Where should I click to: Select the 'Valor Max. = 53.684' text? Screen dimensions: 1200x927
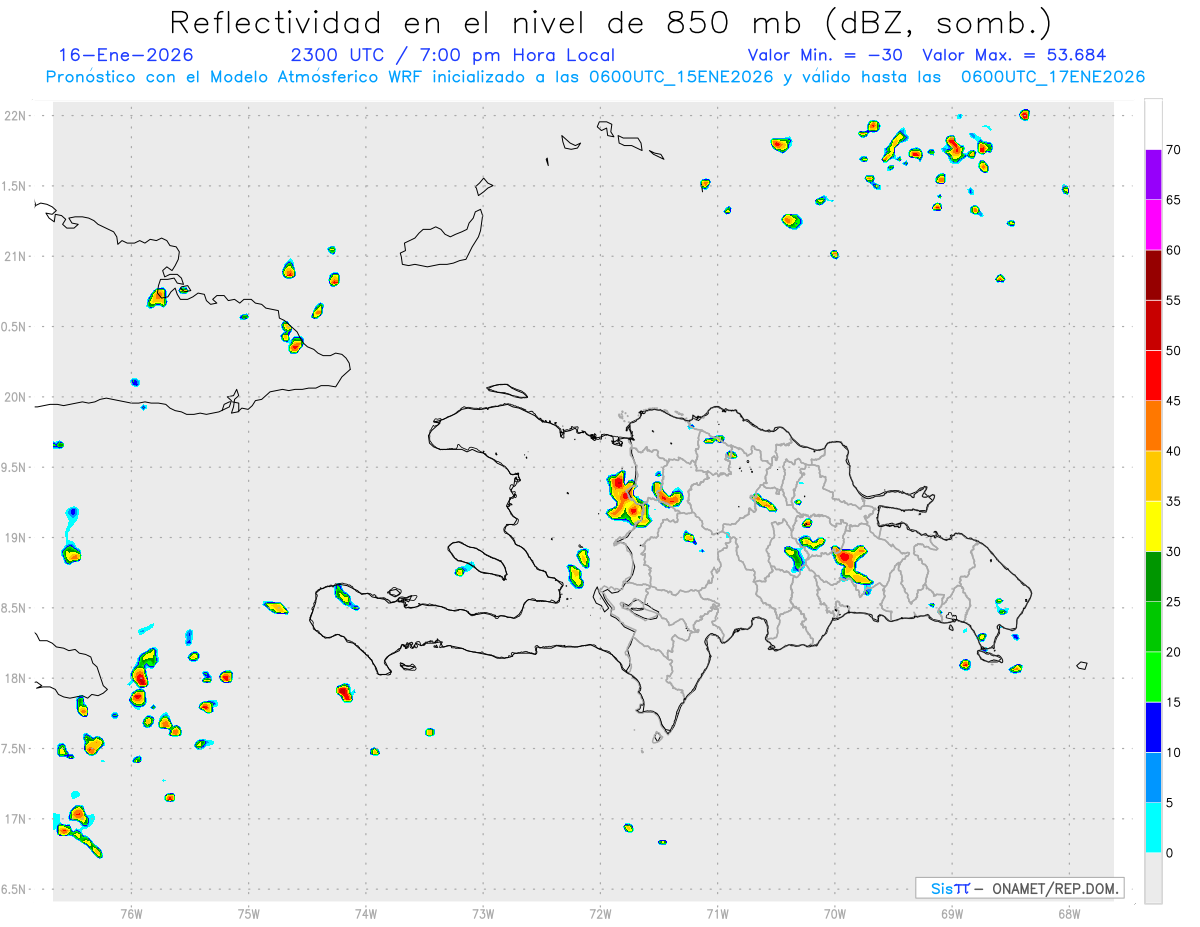(x=1014, y=55)
